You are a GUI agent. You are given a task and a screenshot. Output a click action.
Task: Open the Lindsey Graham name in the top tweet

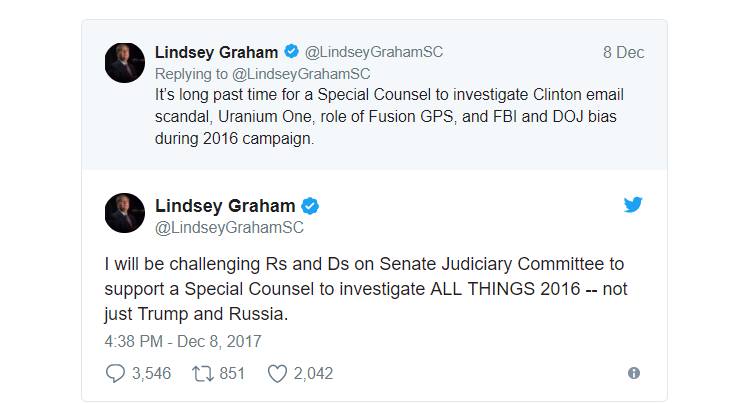pyautogui.click(x=216, y=51)
